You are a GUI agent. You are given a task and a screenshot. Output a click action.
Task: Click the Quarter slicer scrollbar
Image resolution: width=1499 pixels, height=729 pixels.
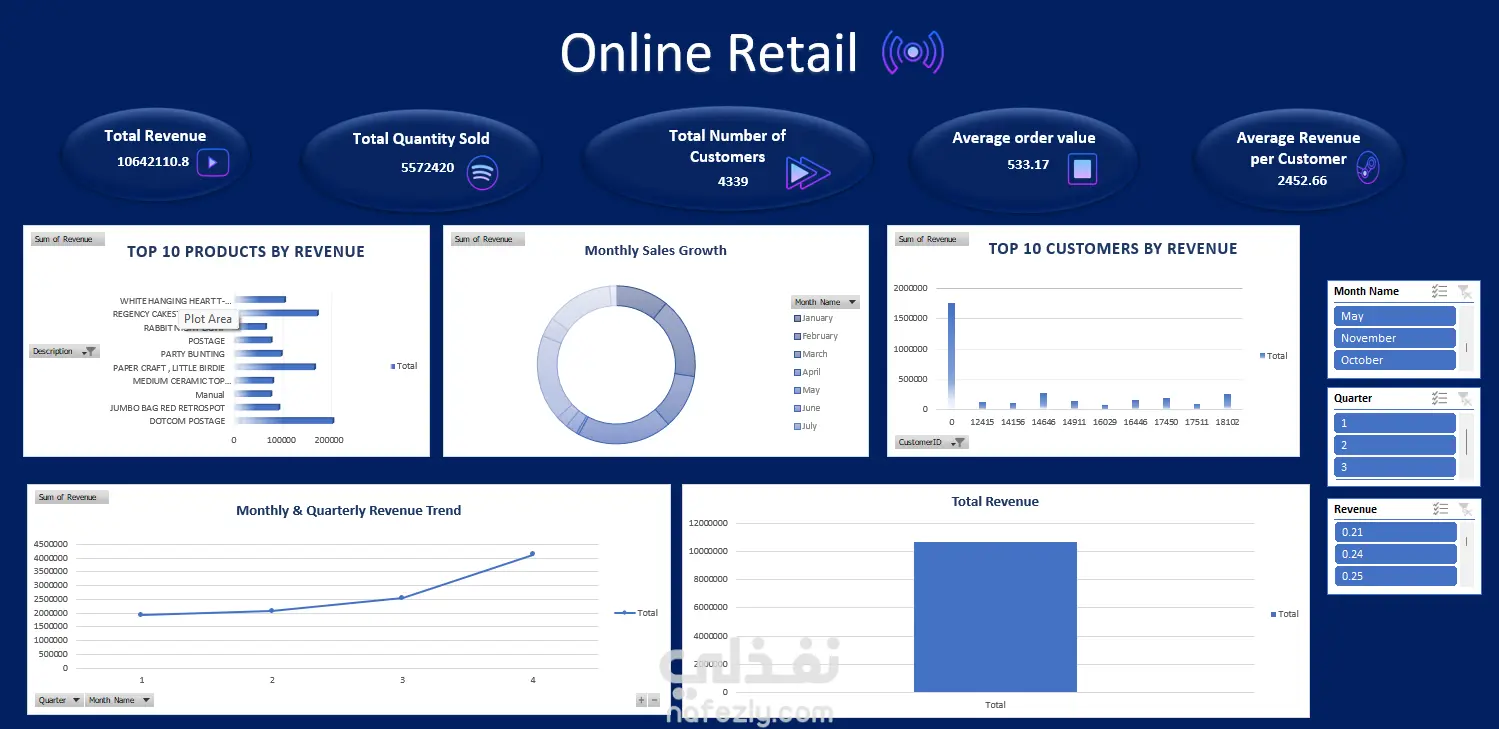coord(1466,445)
